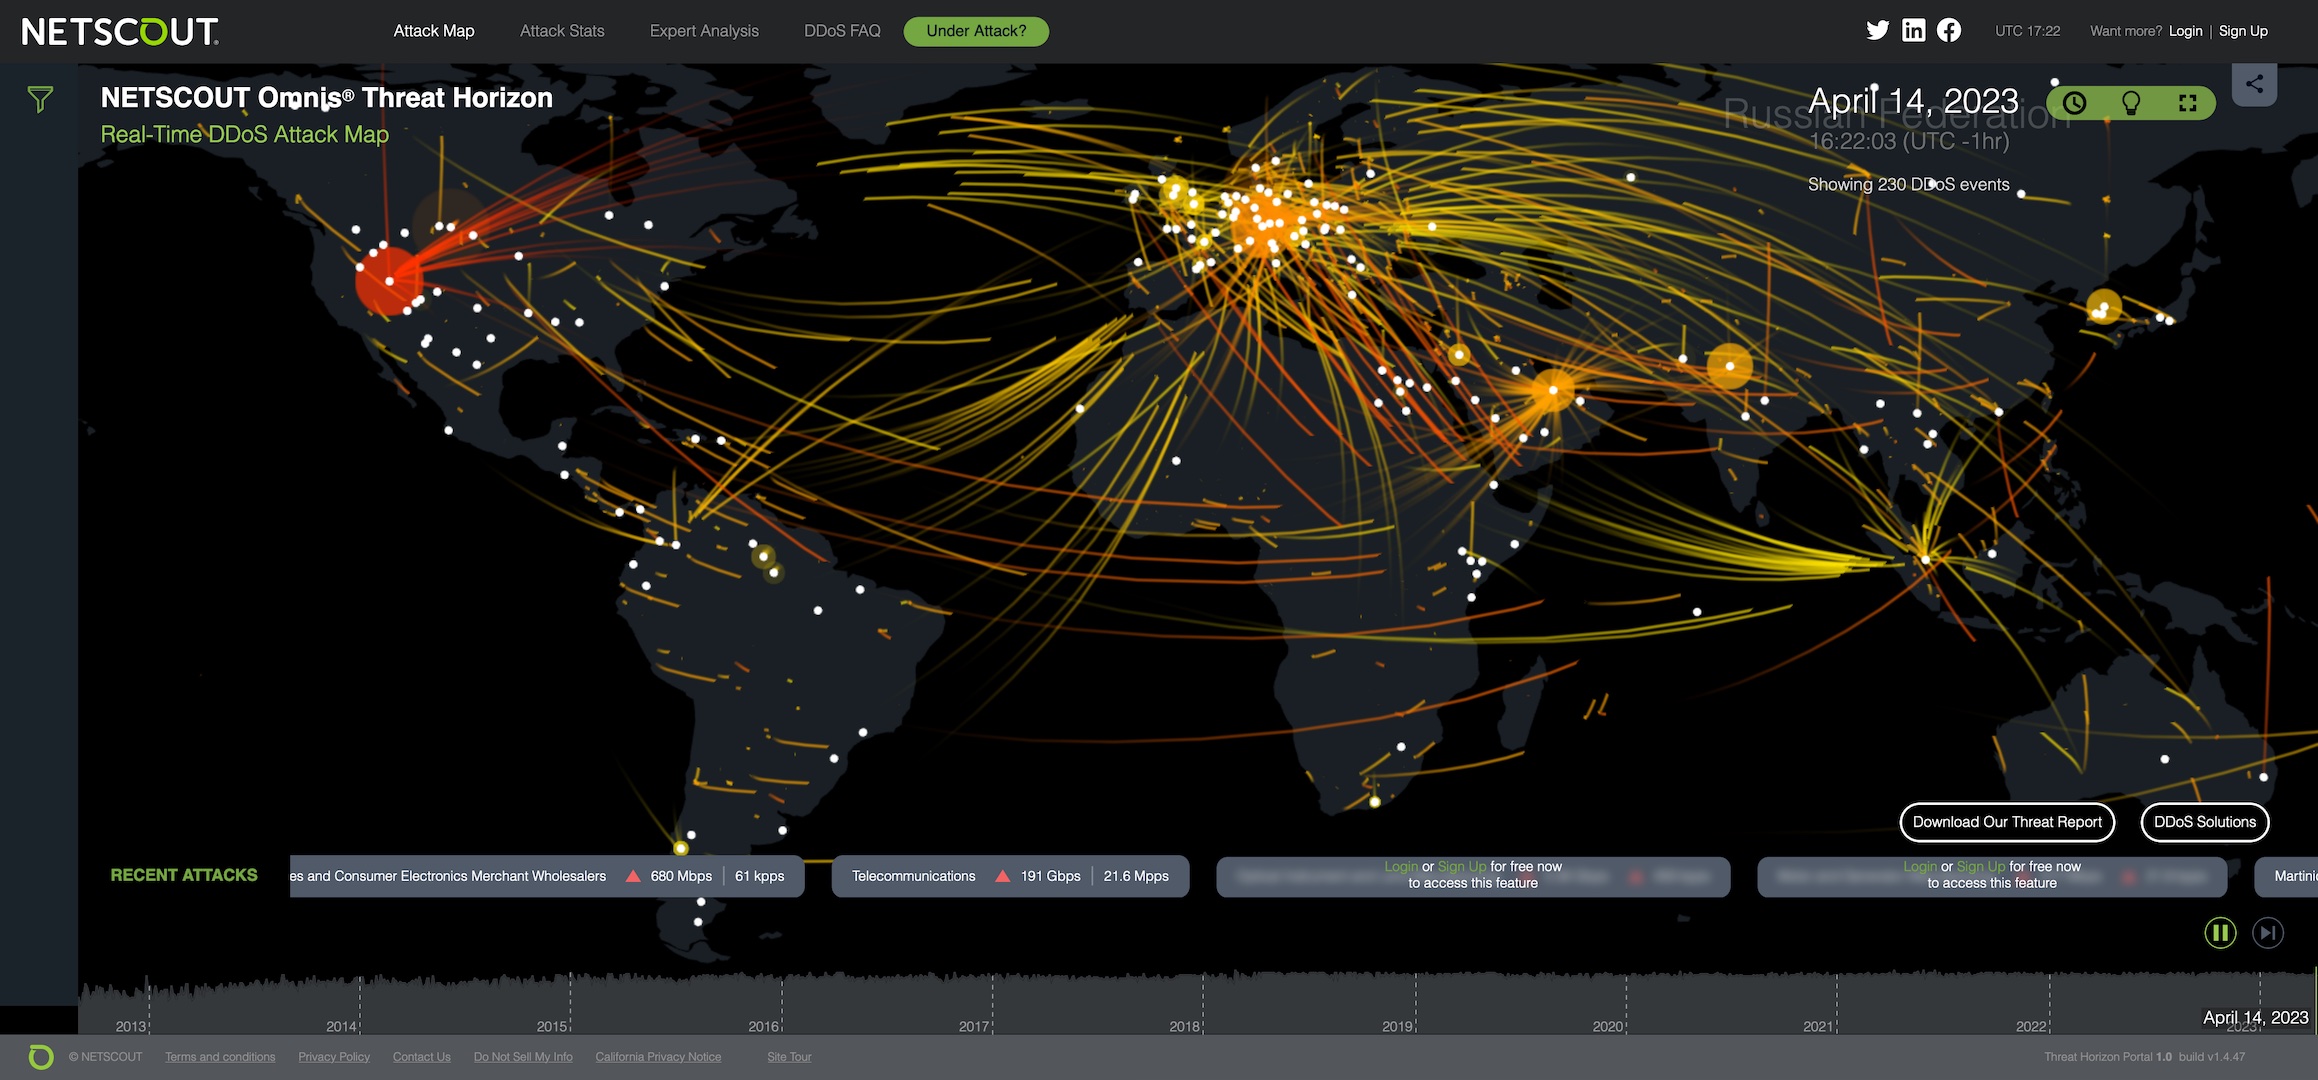Screen dimensions: 2318x1080
Task: Click the green NETSCOUT emblem in footer
Action: pyautogui.click(x=41, y=1057)
